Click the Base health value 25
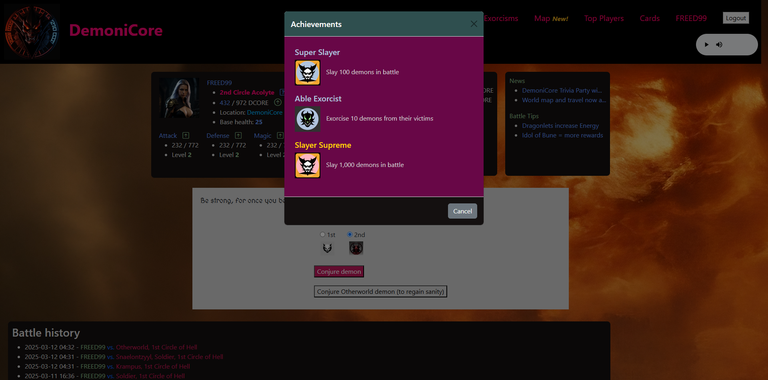The width and height of the screenshot is (768, 380). point(259,122)
